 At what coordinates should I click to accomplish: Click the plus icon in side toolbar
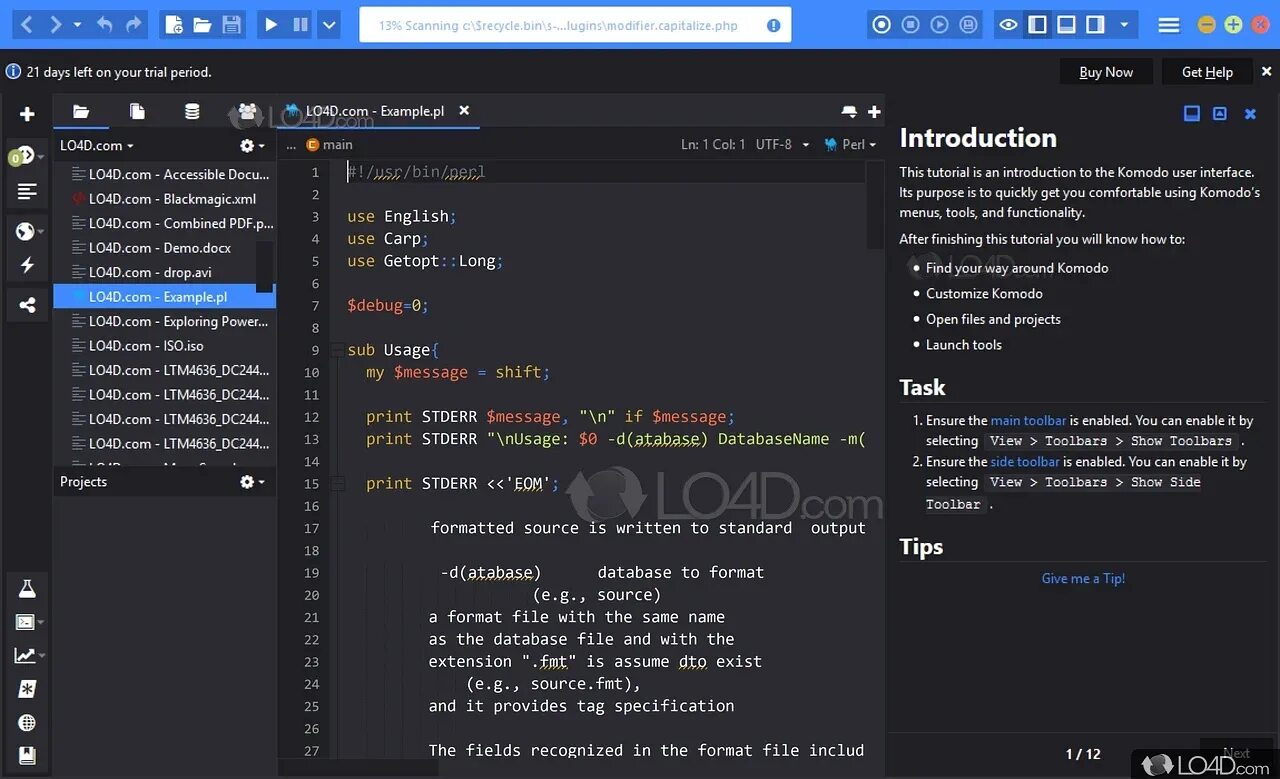tap(27, 114)
